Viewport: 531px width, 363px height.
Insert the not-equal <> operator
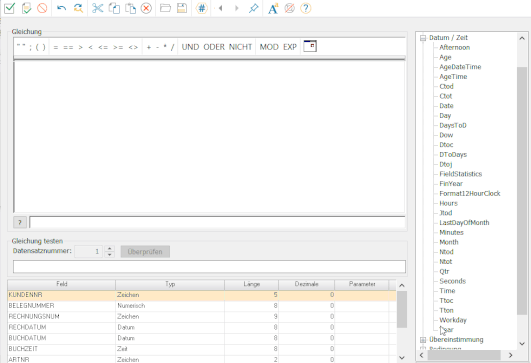coord(133,47)
